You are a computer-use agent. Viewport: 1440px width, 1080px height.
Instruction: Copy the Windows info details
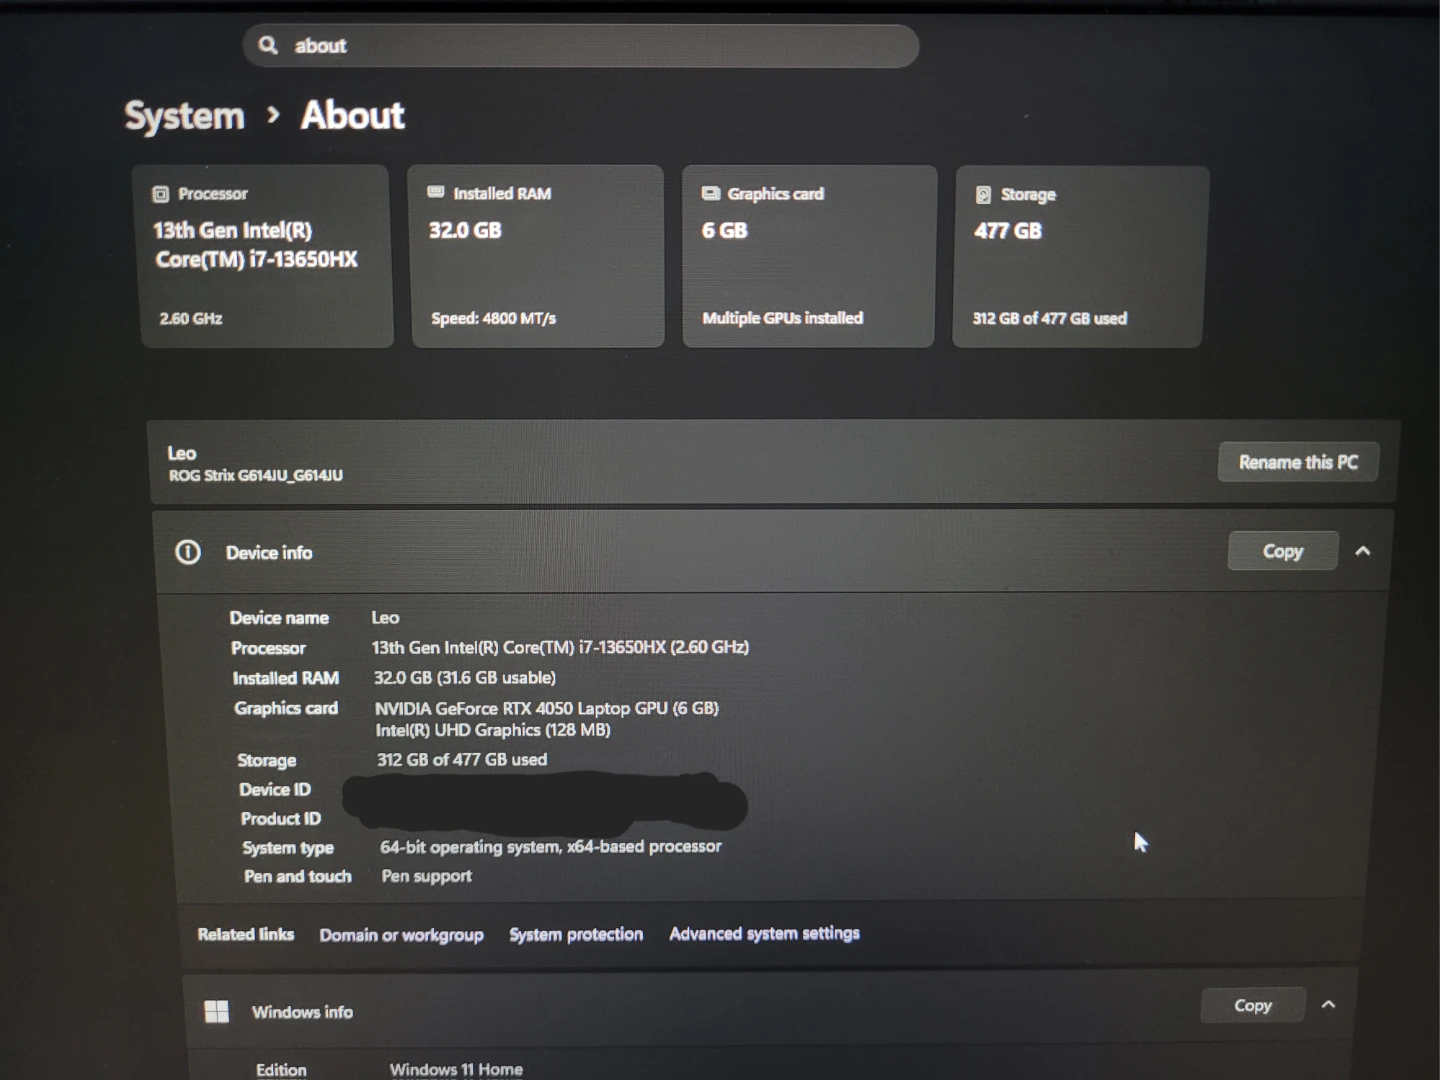click(x=1253, y=1005)
